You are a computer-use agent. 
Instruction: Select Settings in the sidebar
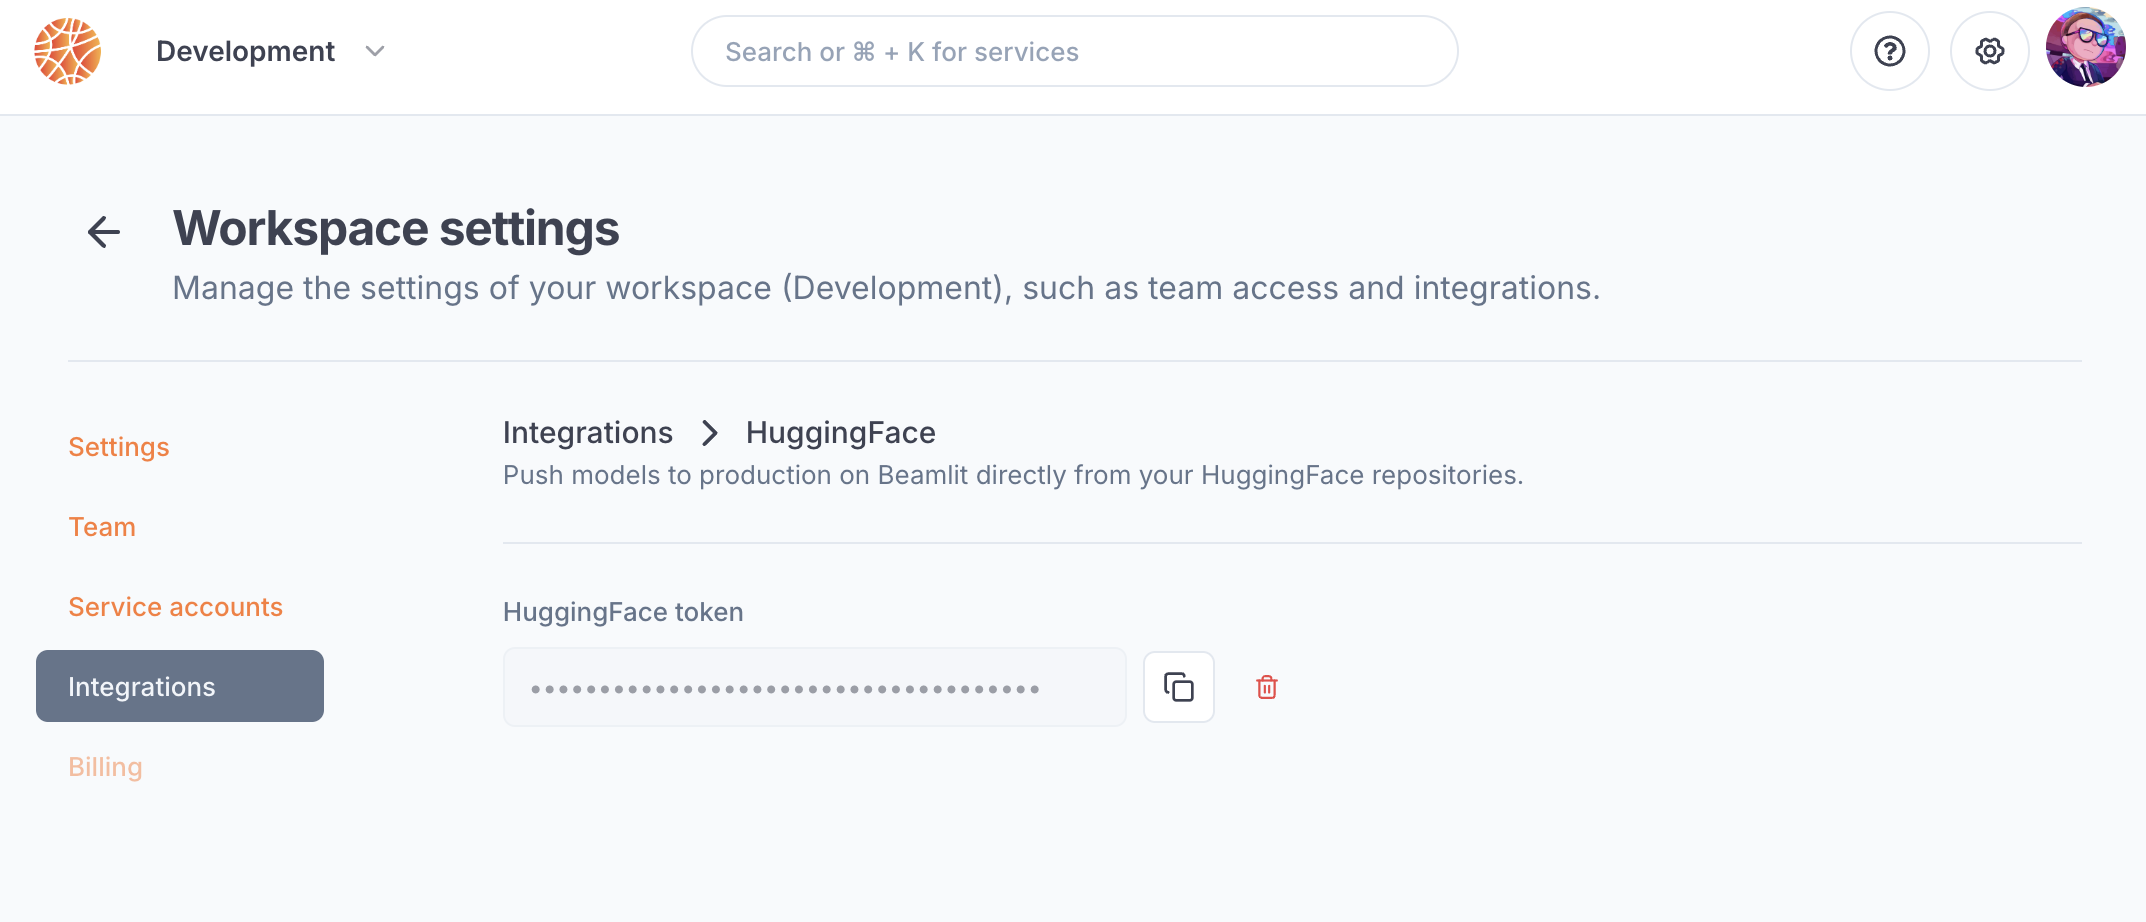(119, 447)
